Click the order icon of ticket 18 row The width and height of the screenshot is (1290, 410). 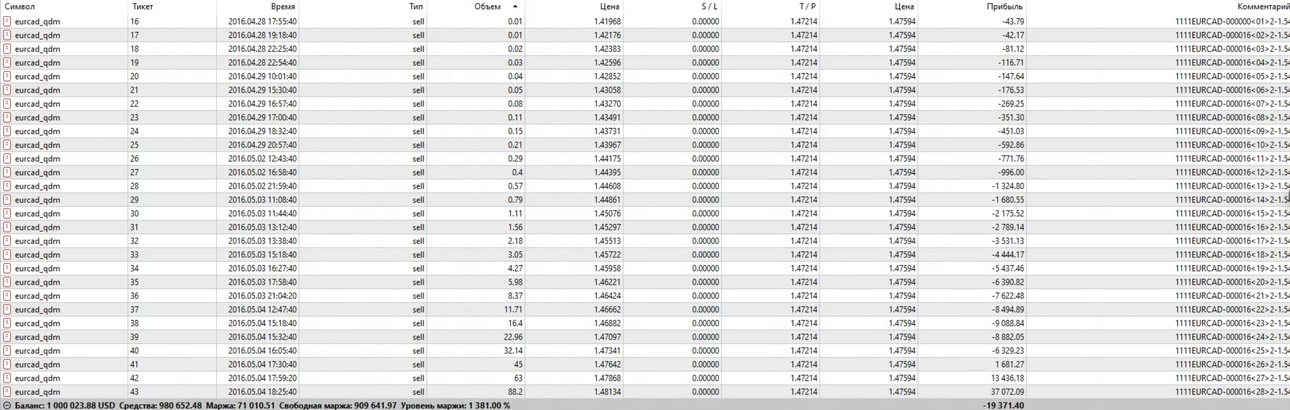pyautogui.click(x=8, y=48)
